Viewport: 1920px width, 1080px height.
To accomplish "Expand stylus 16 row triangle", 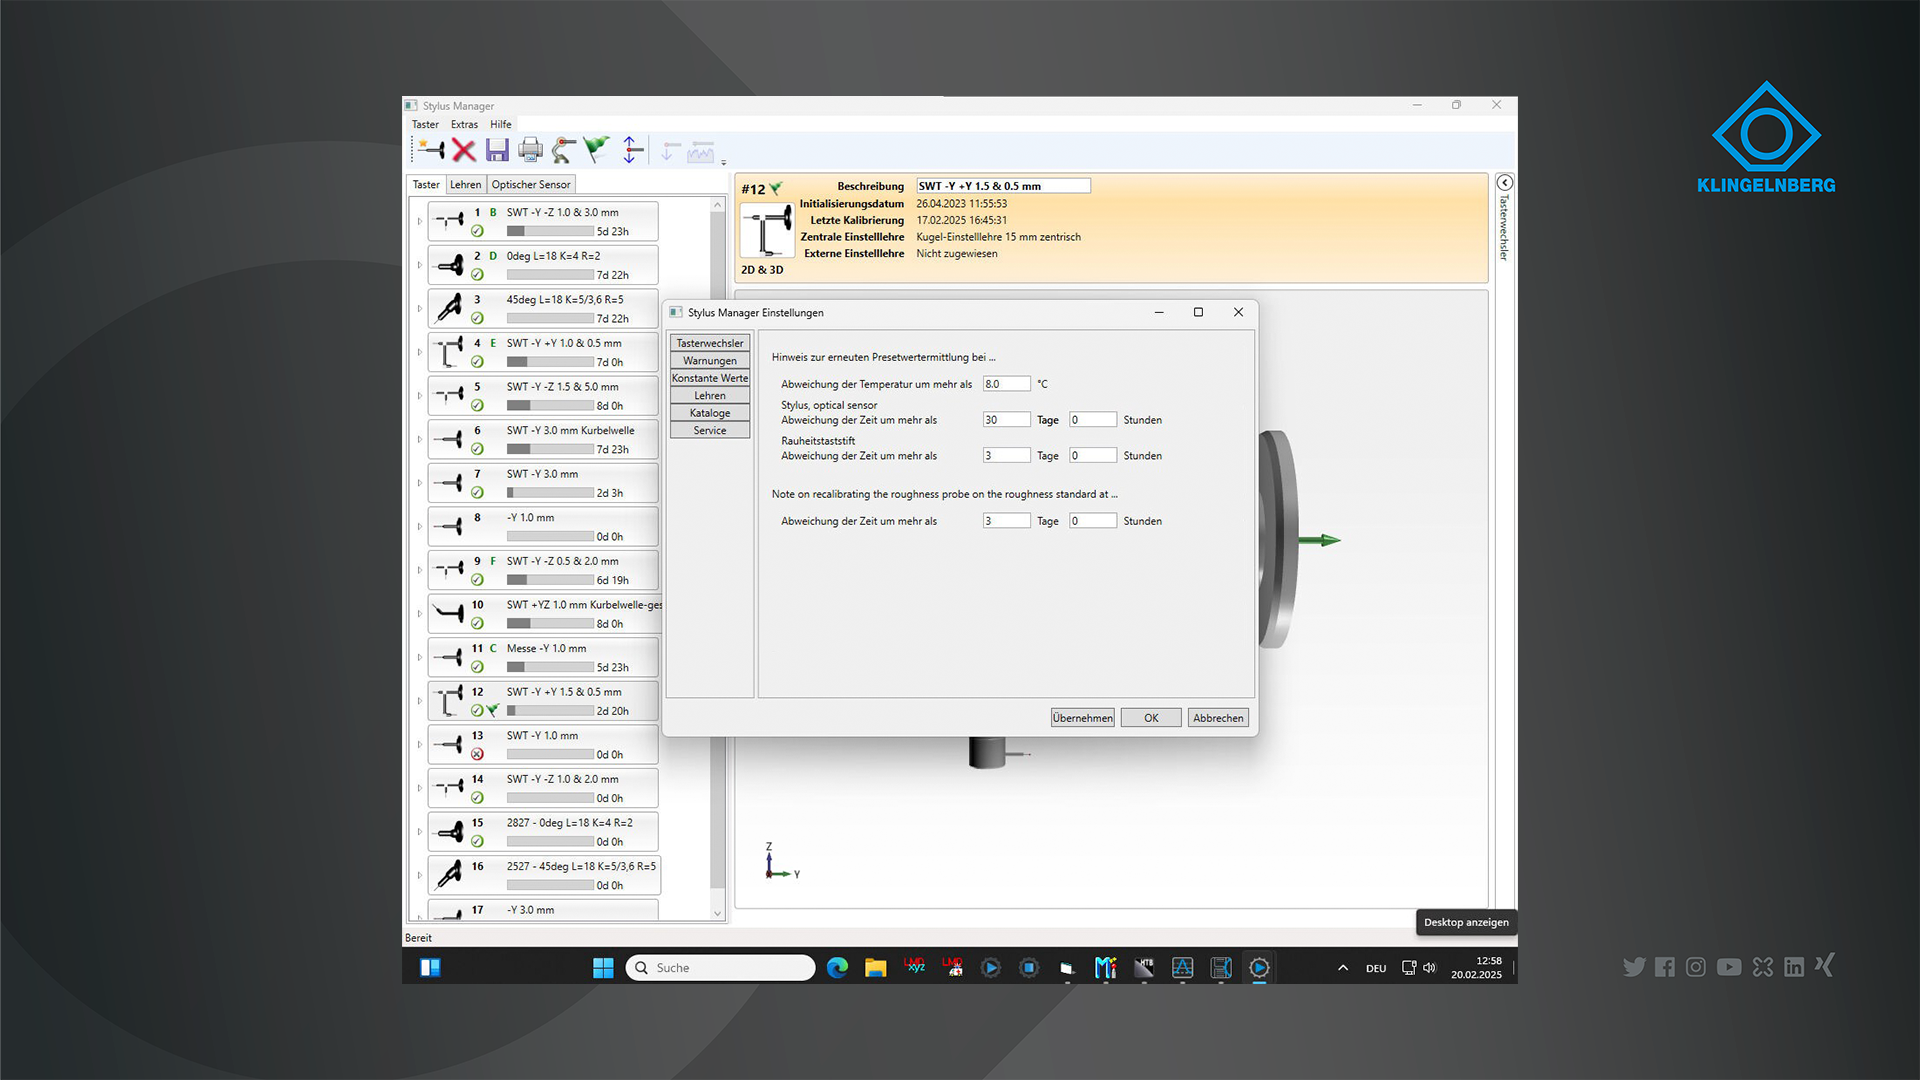I will pyautogui.click(x=420, y=875).
